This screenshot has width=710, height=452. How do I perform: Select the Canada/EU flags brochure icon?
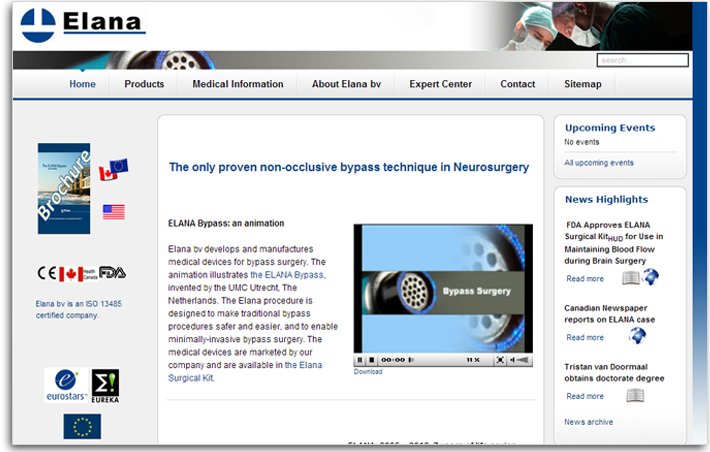coord(113,169)
